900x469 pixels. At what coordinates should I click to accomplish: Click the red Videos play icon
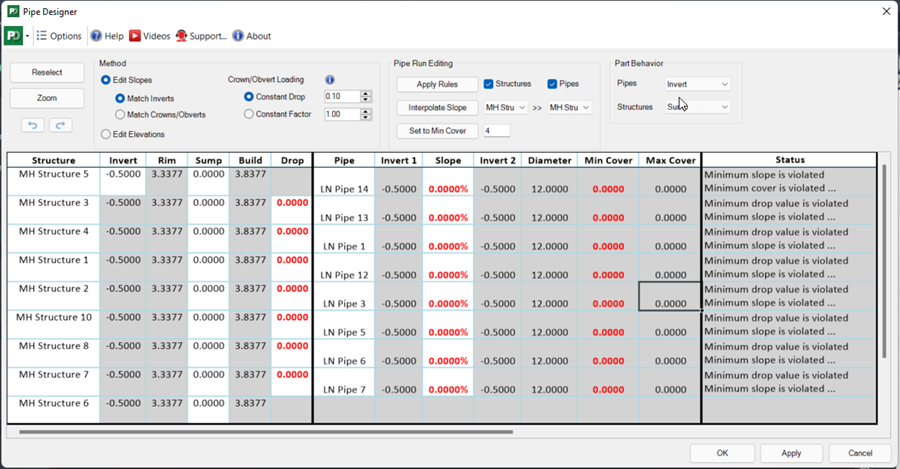click(135, 36)
